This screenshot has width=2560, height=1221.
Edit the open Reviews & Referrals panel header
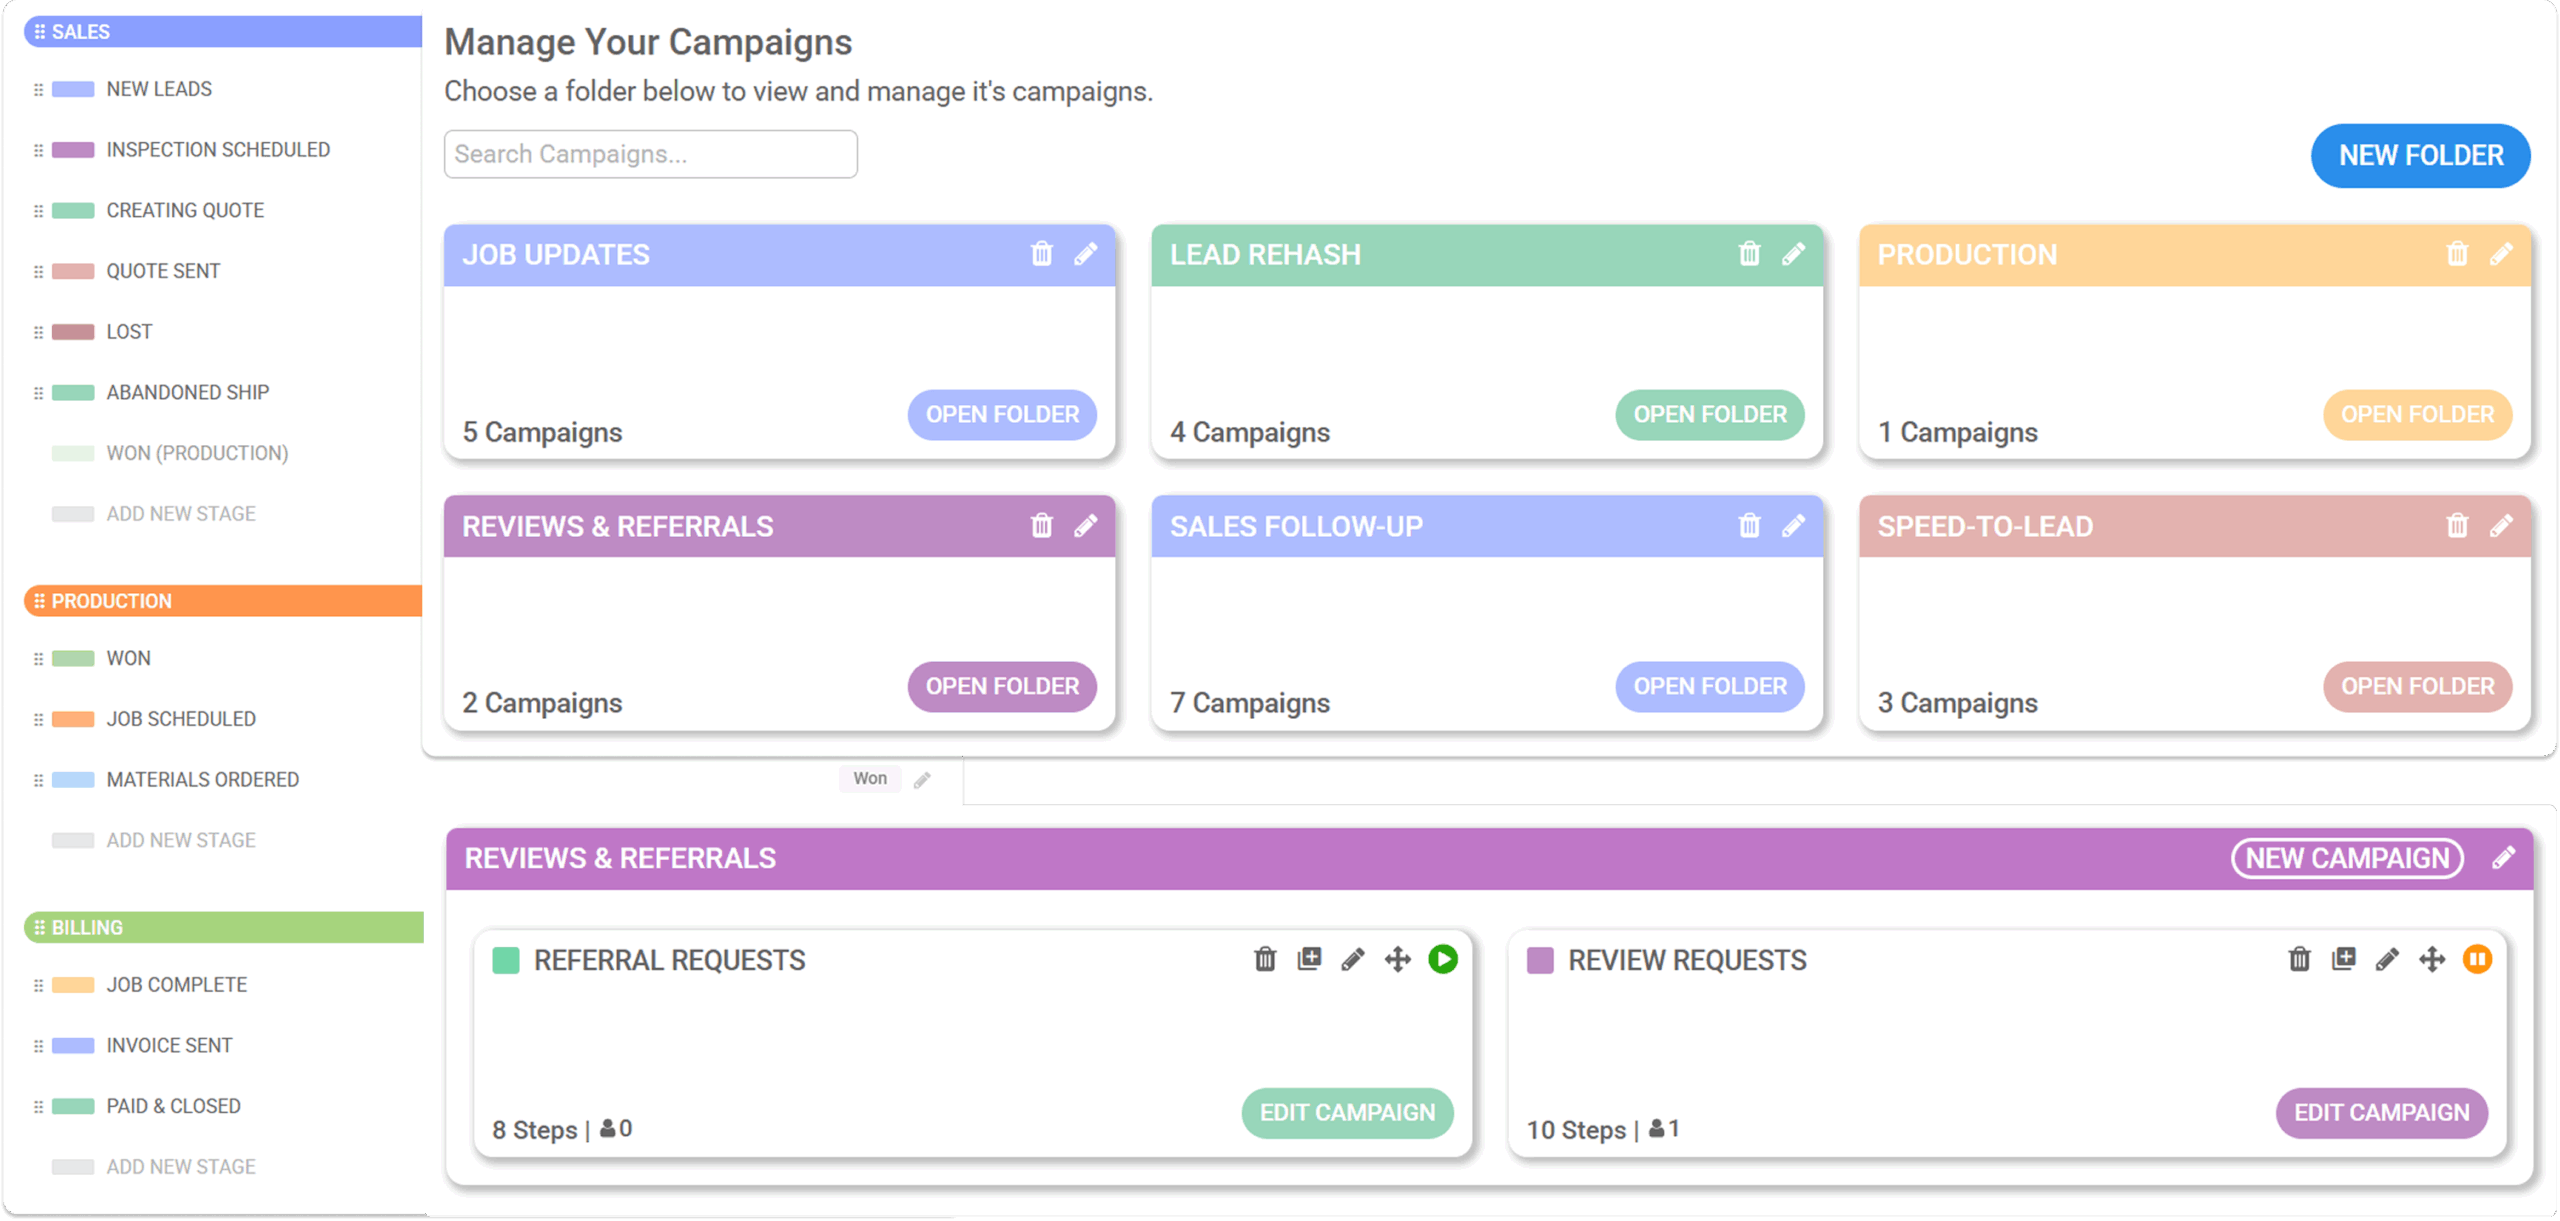click(x=2503, y=858)
